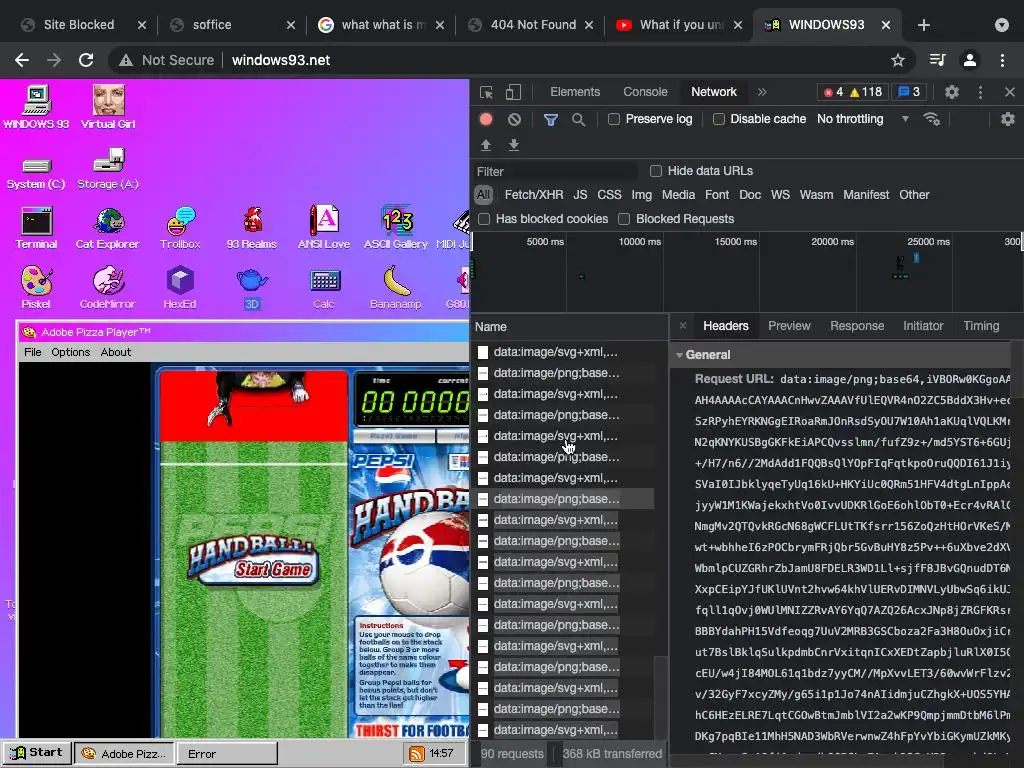This screenshot has width=1024, height=768.
Task: Click the Import HAR upload arrow
Action: tap(486, 145)
